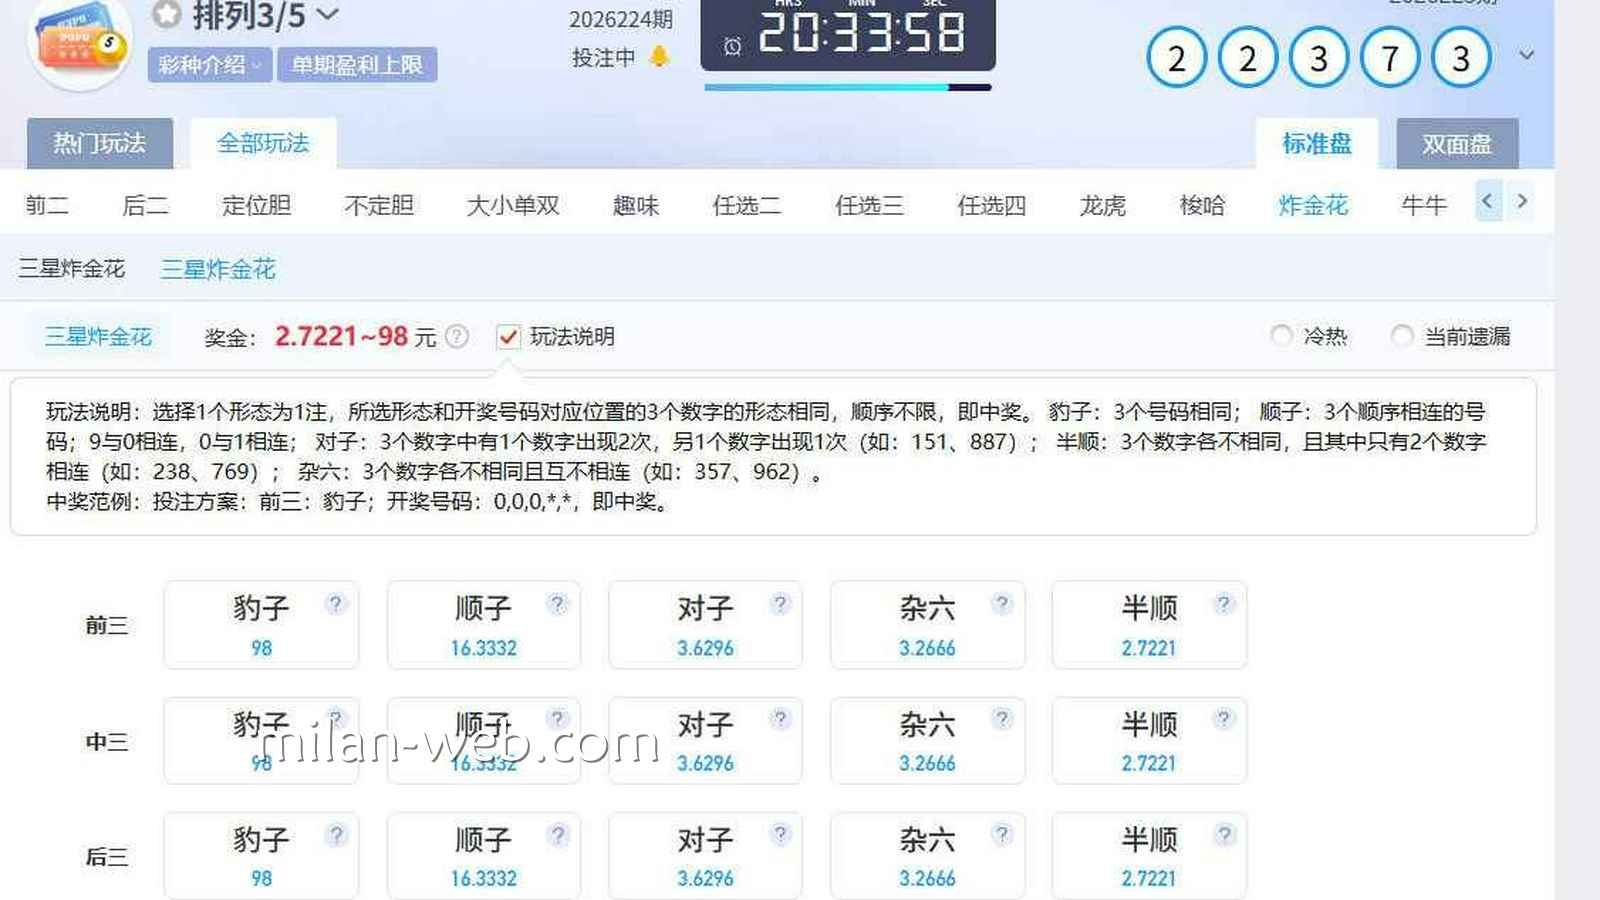This screenshot has height=900, width=1600.
Task: Bet on 中三 杂六 at 3.2666
Action: [x=928, y=741]
